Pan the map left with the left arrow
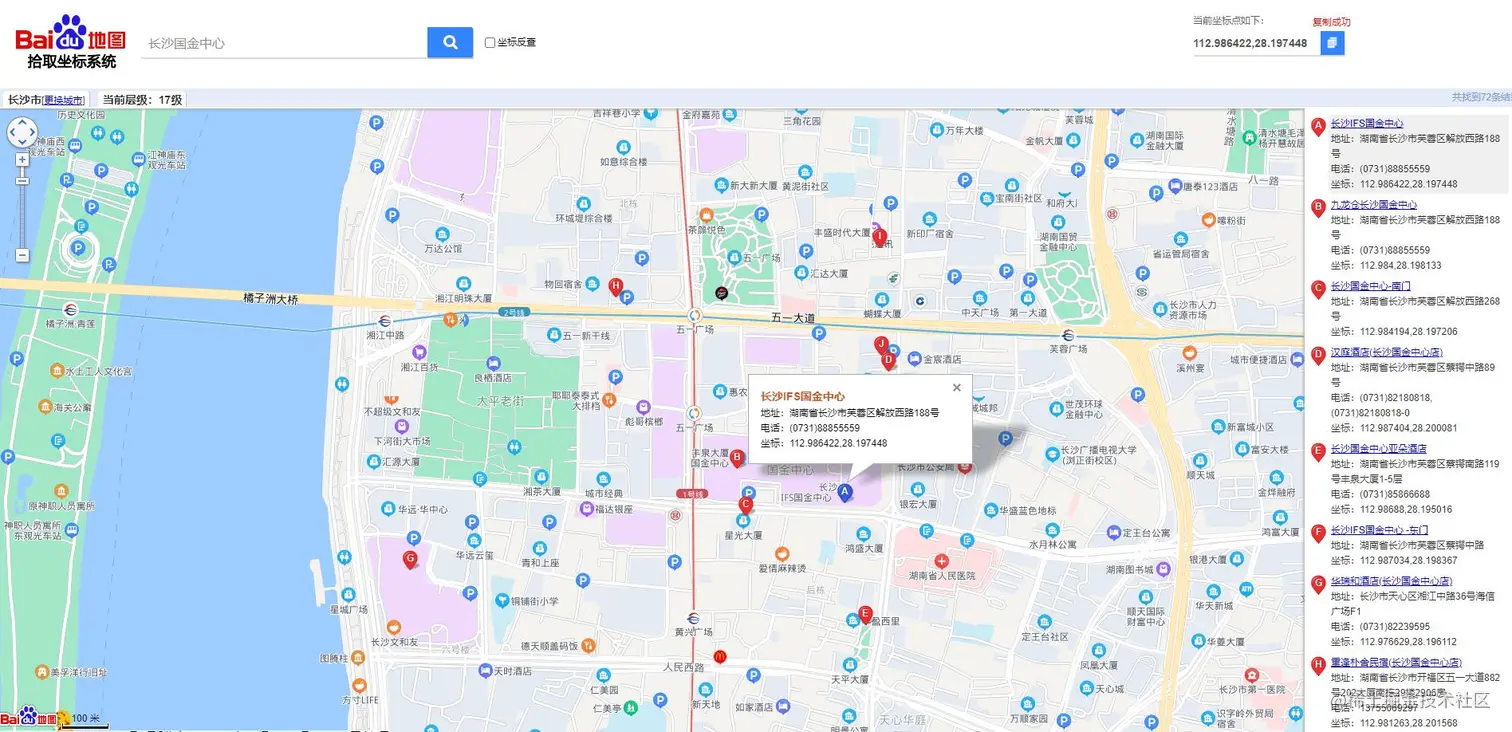 (12, 133)
